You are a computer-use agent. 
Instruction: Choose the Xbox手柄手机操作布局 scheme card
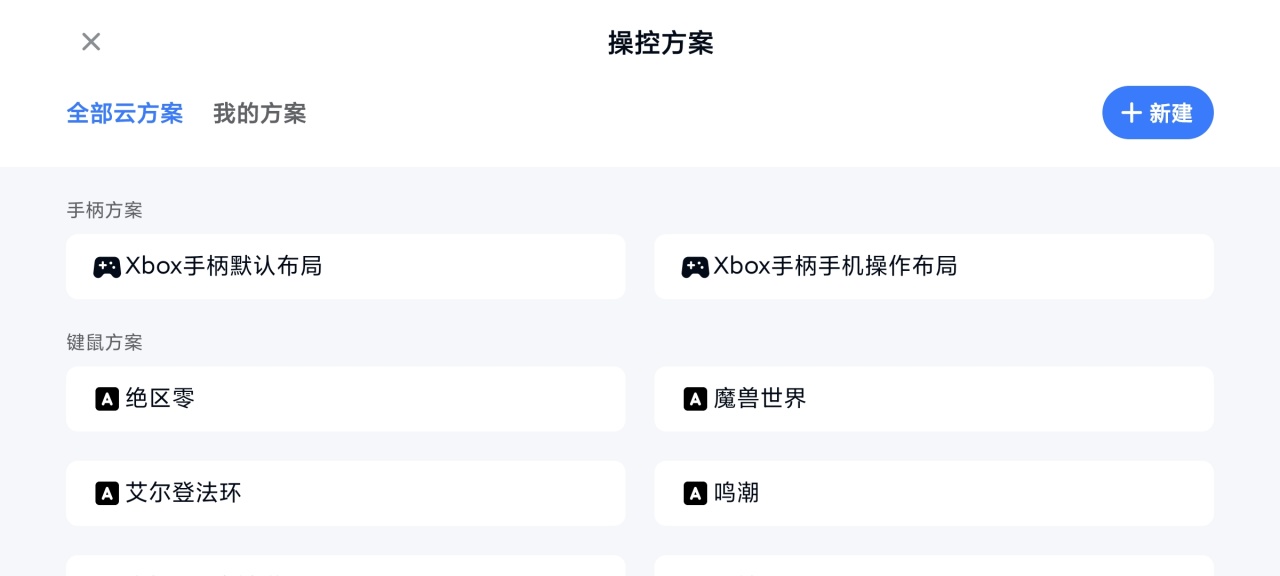[934, 267]
